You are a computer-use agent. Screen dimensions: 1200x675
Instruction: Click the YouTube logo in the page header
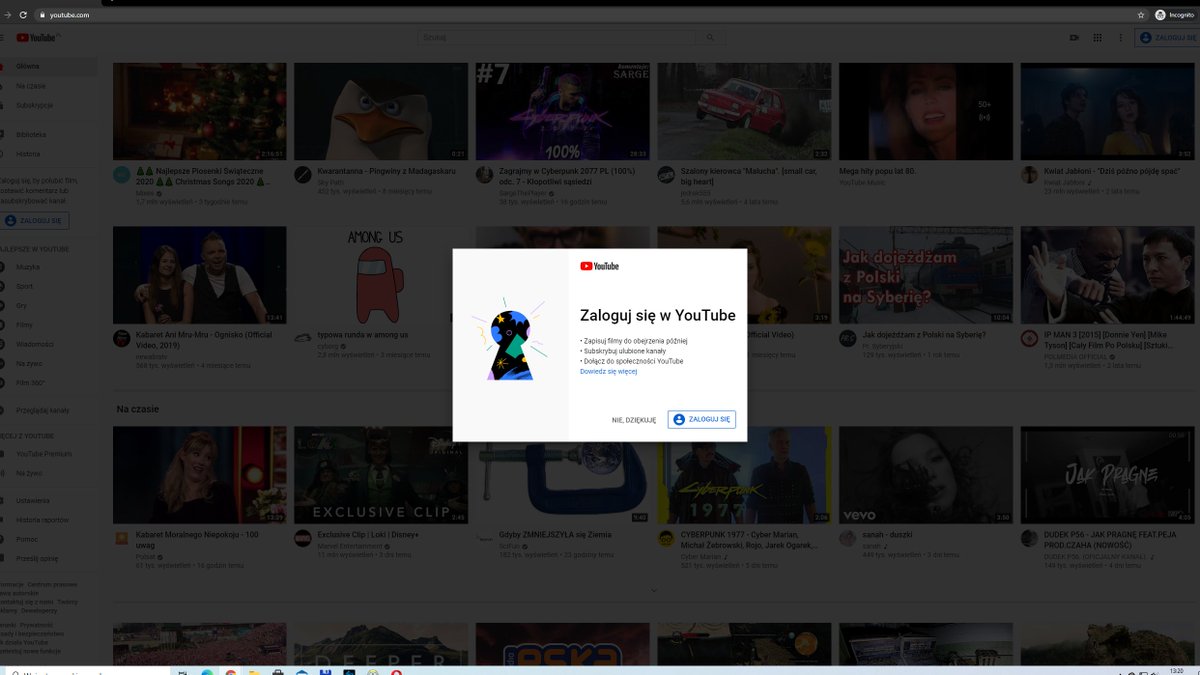pos(37,38)
